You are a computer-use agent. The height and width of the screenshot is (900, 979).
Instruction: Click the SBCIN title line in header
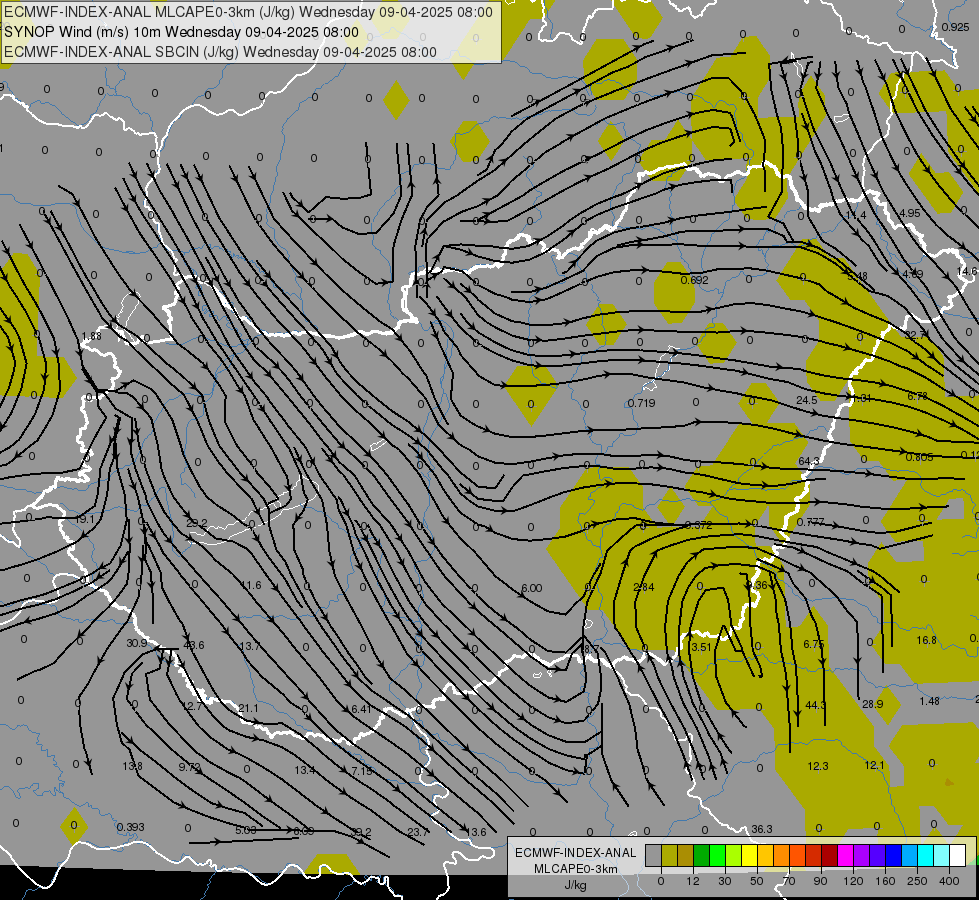coord(220,52)
